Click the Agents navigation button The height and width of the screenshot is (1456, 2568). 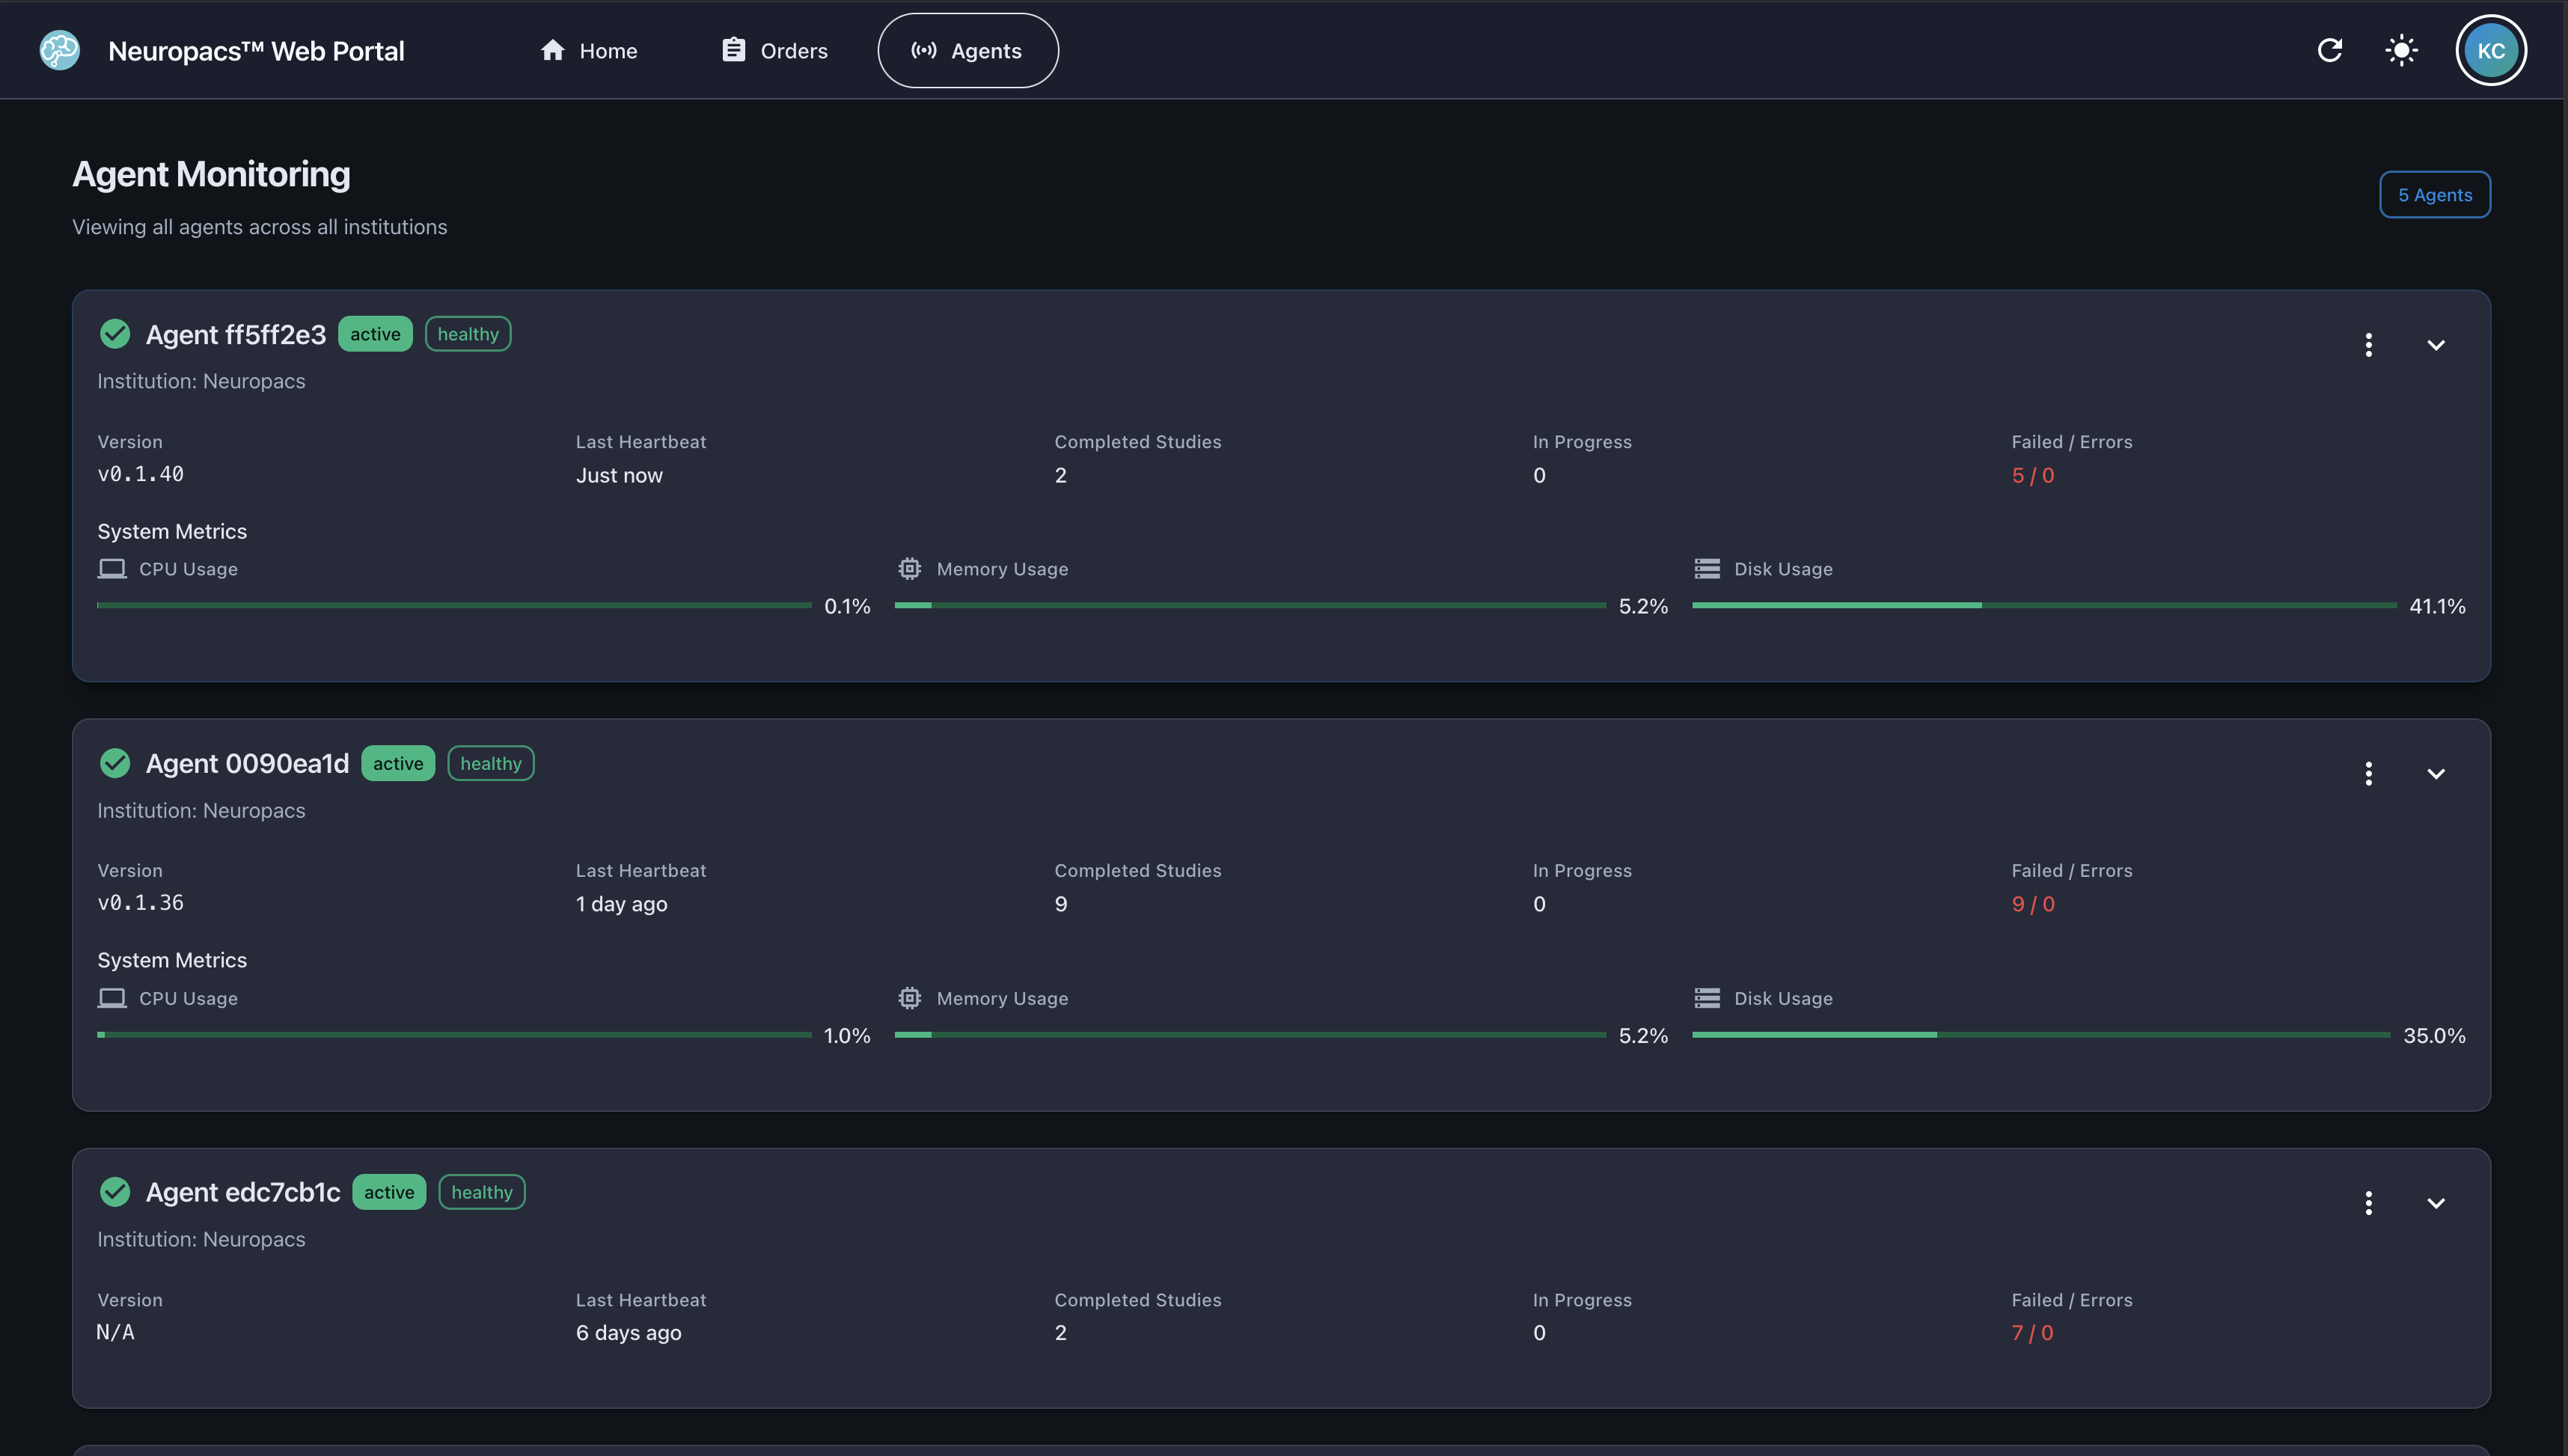[x=966, y=50]
